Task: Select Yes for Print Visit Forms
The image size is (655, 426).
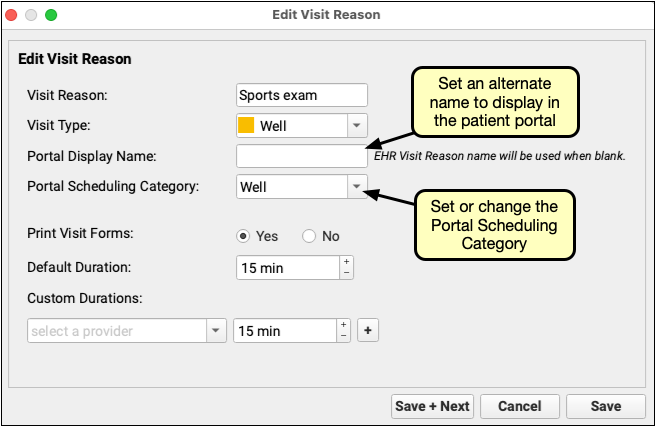Action: tap(243, 236)
